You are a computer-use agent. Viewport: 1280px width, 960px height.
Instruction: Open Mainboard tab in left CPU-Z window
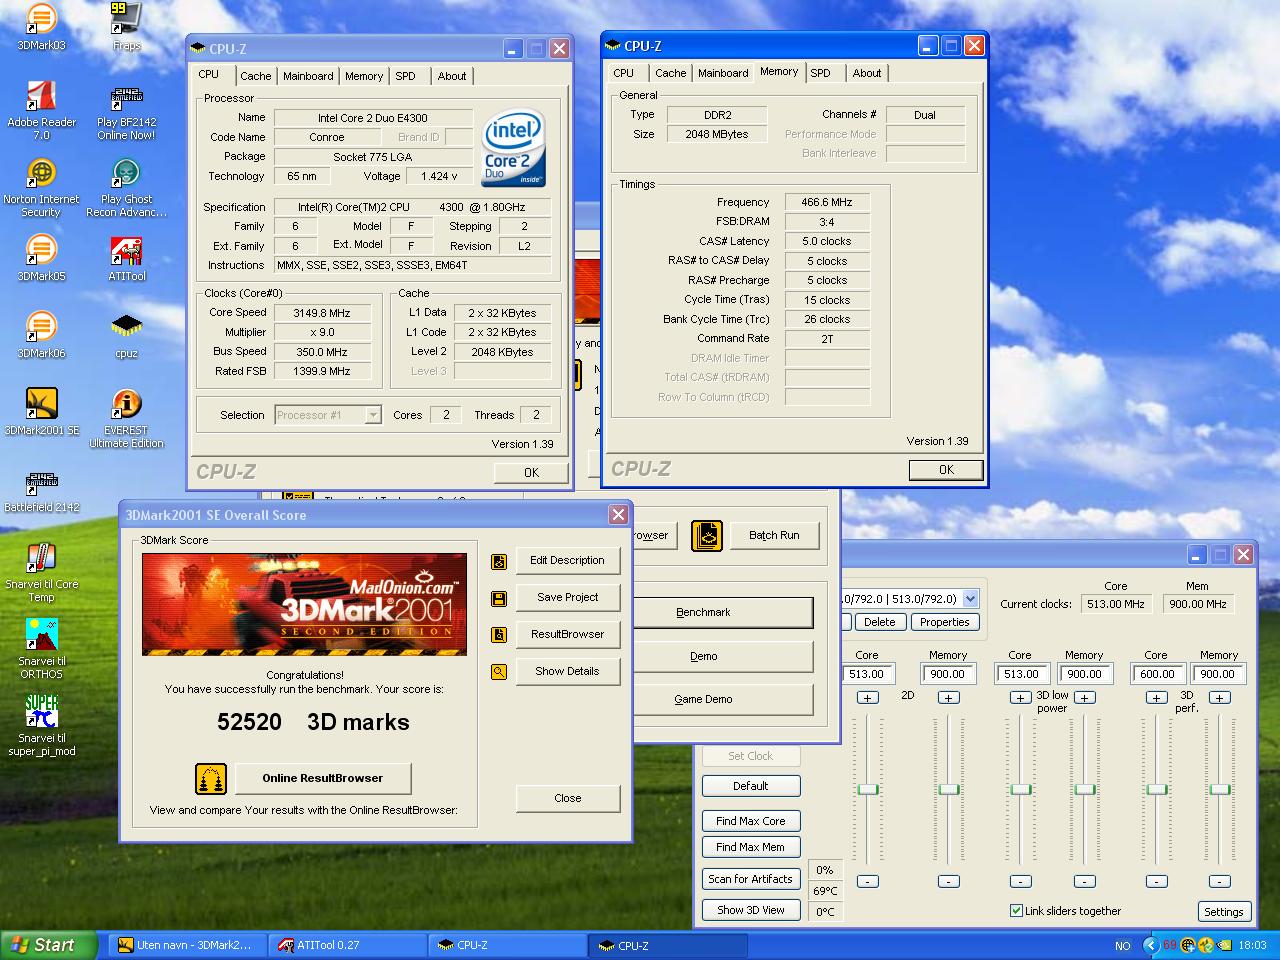point(308,76)
